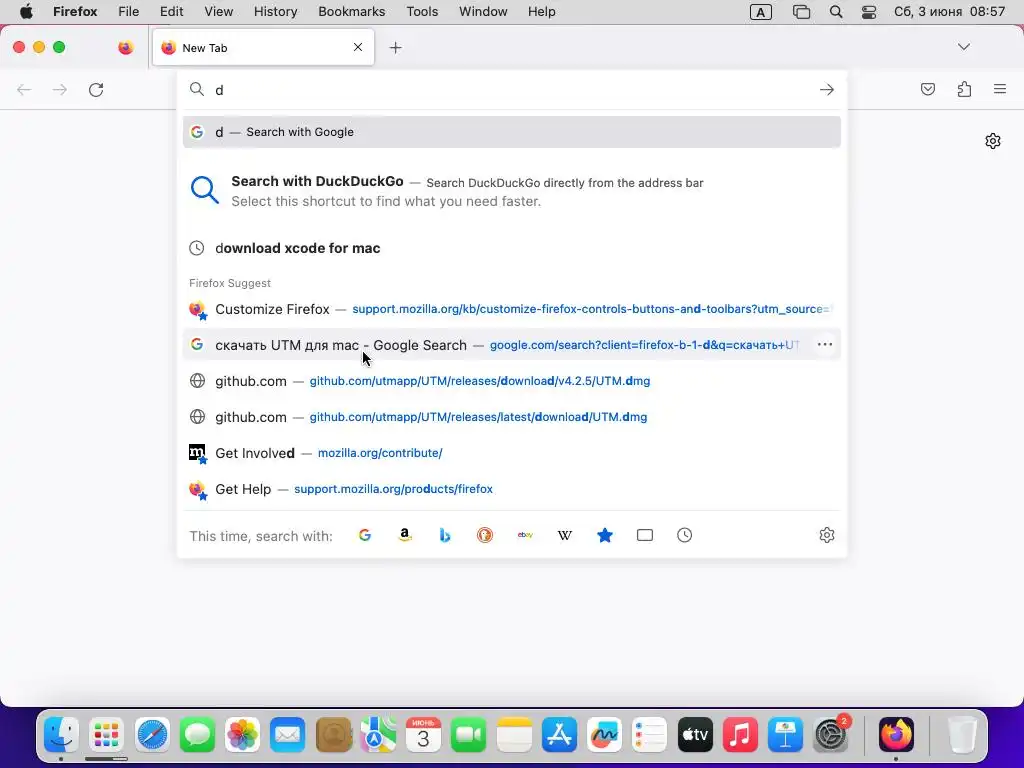Open the New Tab personalize gear icon
The width and height of the screenshot is (1024, 768).
point(993,141)
